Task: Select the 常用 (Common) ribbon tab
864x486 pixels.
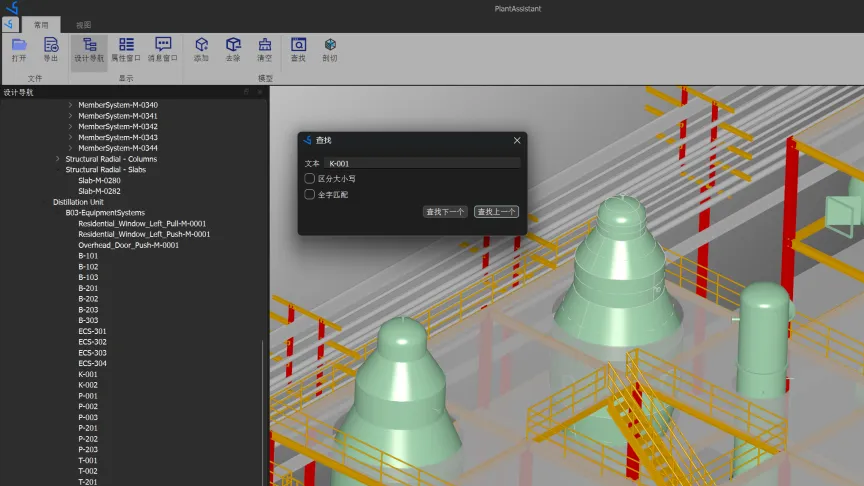Action: (x=40, y=24)
